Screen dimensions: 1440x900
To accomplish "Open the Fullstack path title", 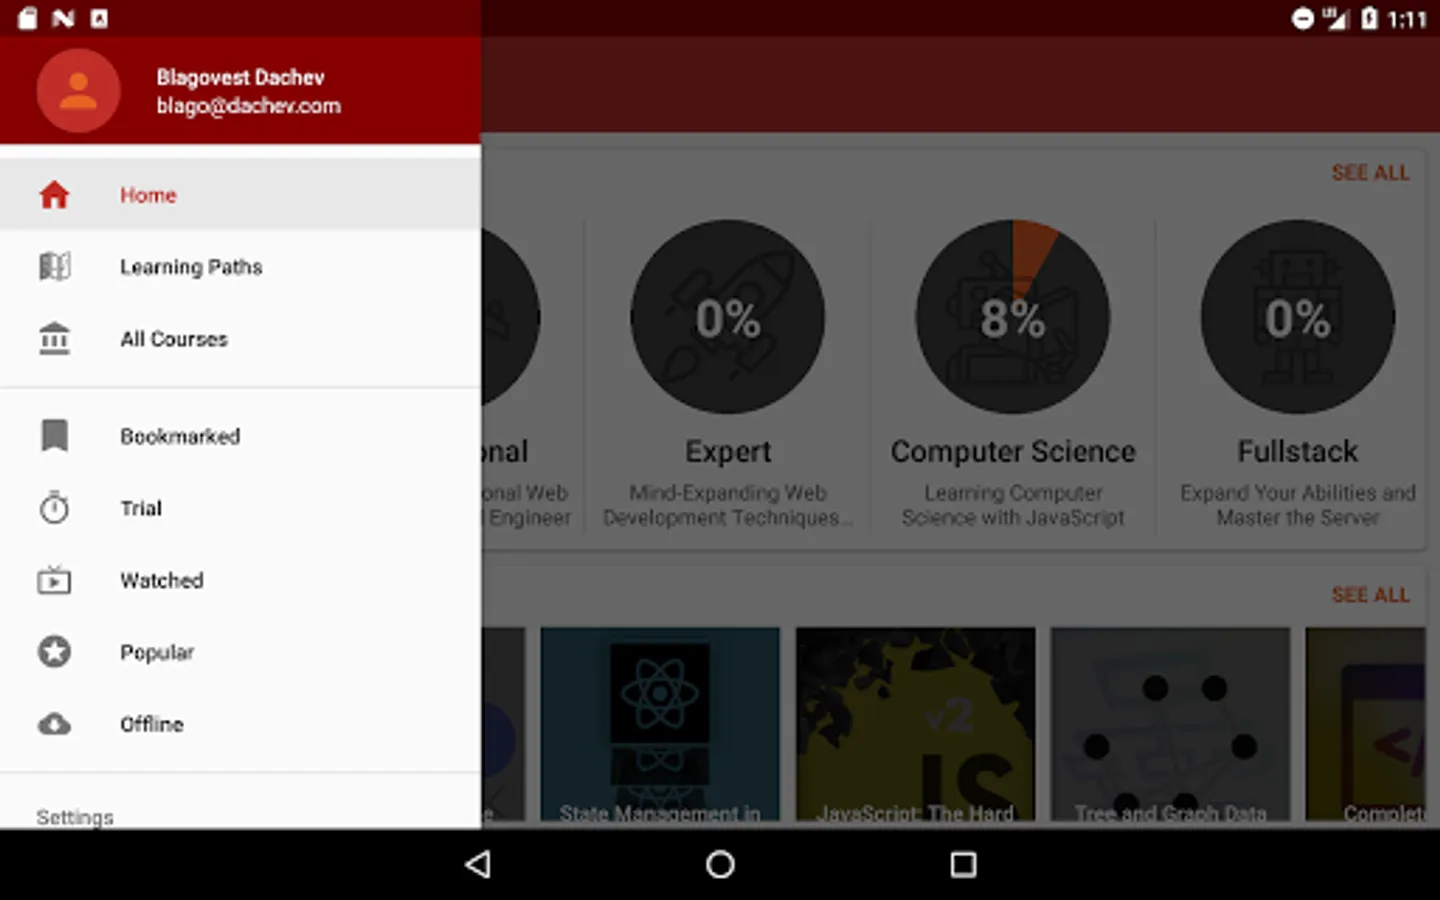I will coord(1298,452).
